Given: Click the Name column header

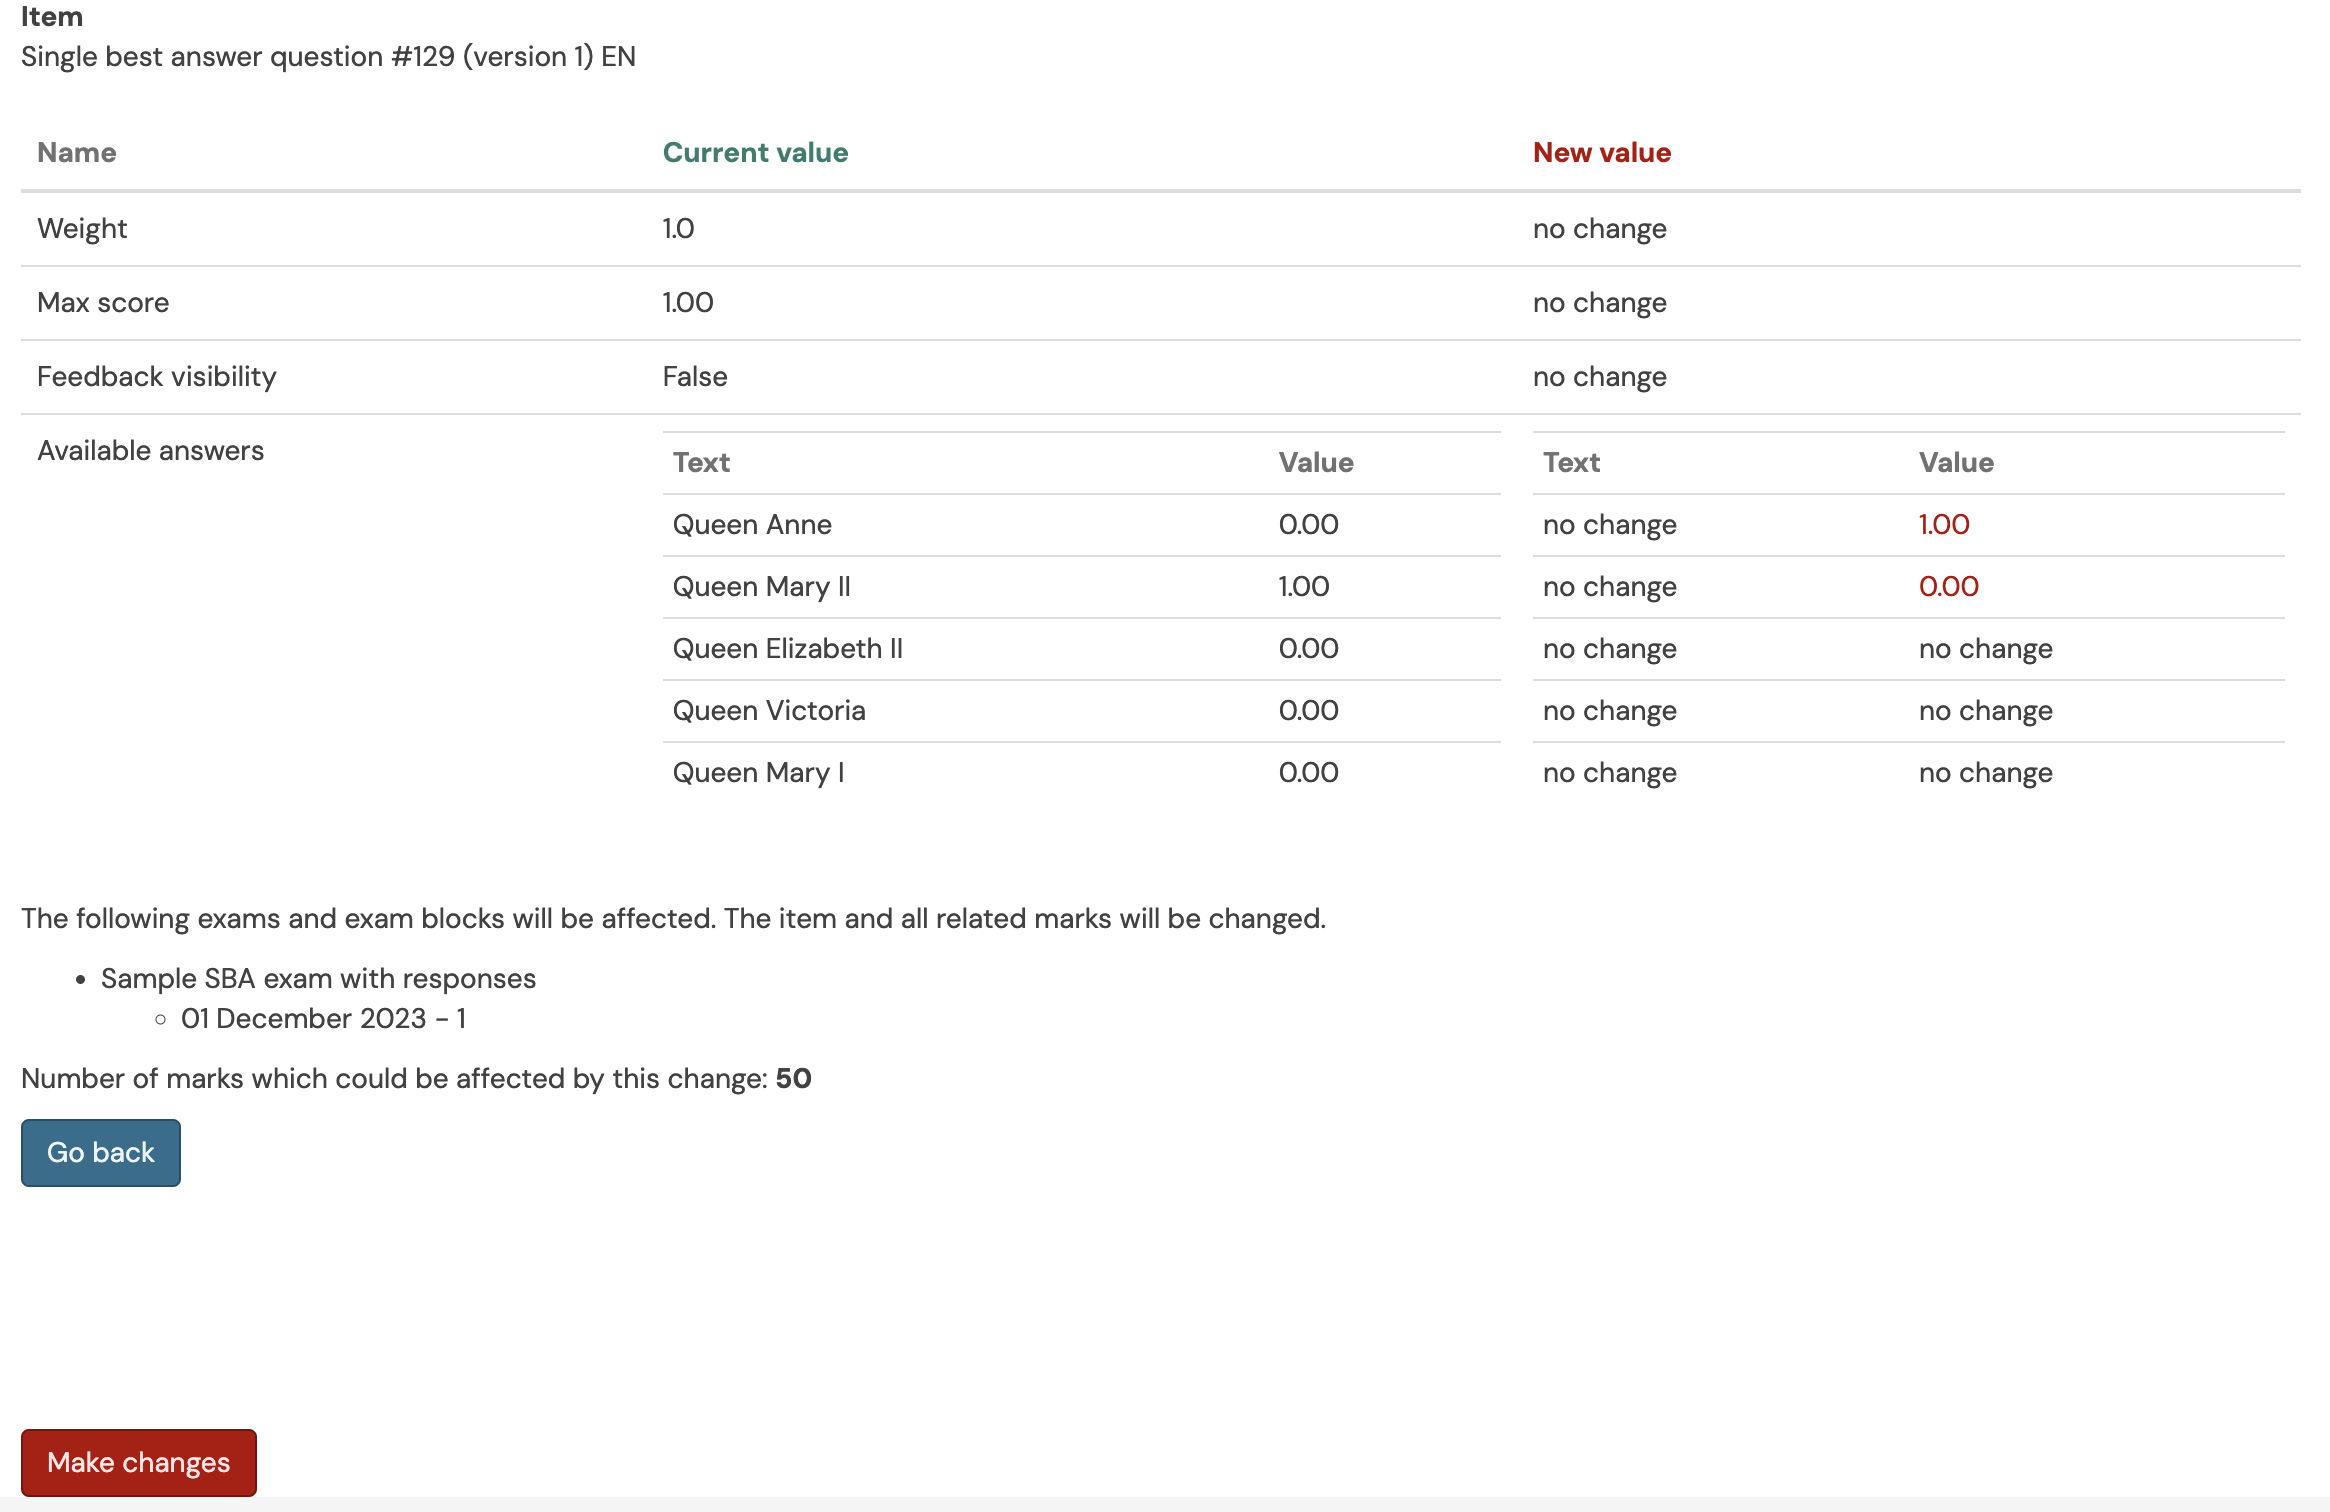Looking at the screenshot, I should point(77,152).
